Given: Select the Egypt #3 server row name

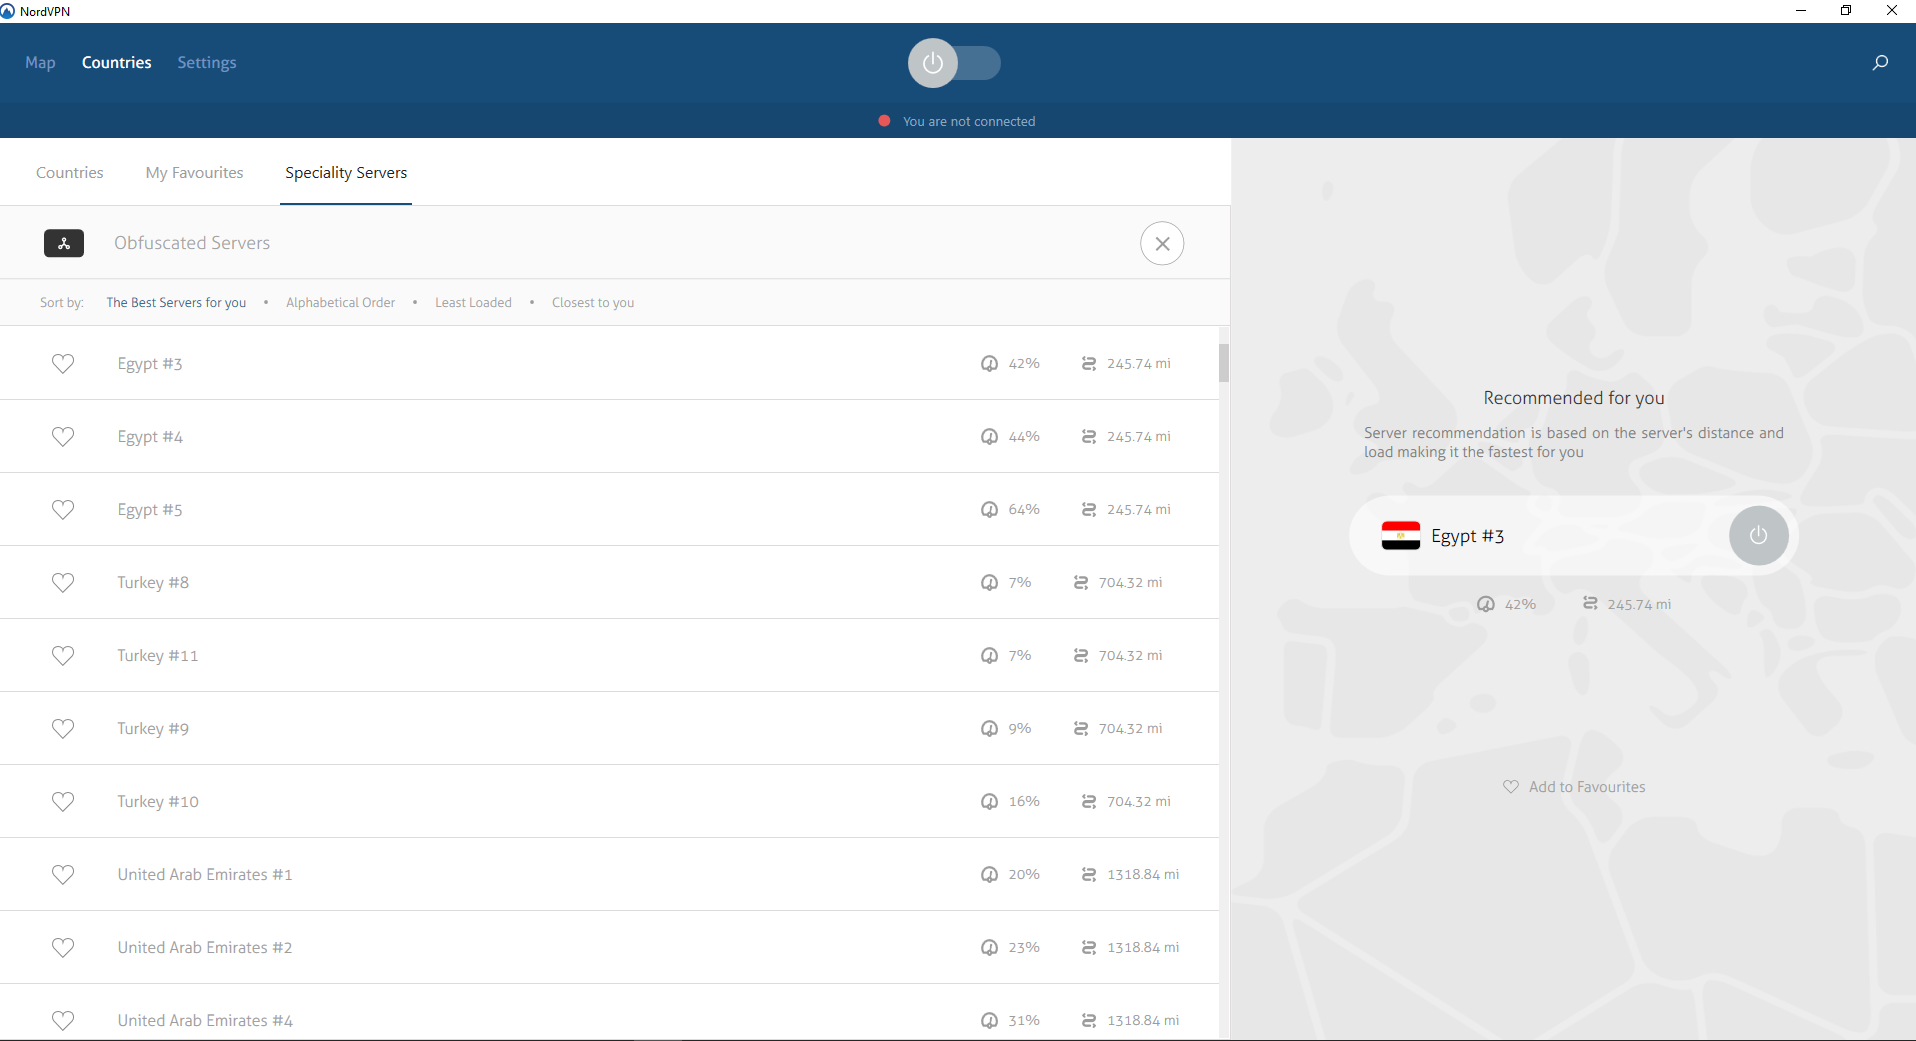Looking at the screenshot, I should [x=150, y=364].
